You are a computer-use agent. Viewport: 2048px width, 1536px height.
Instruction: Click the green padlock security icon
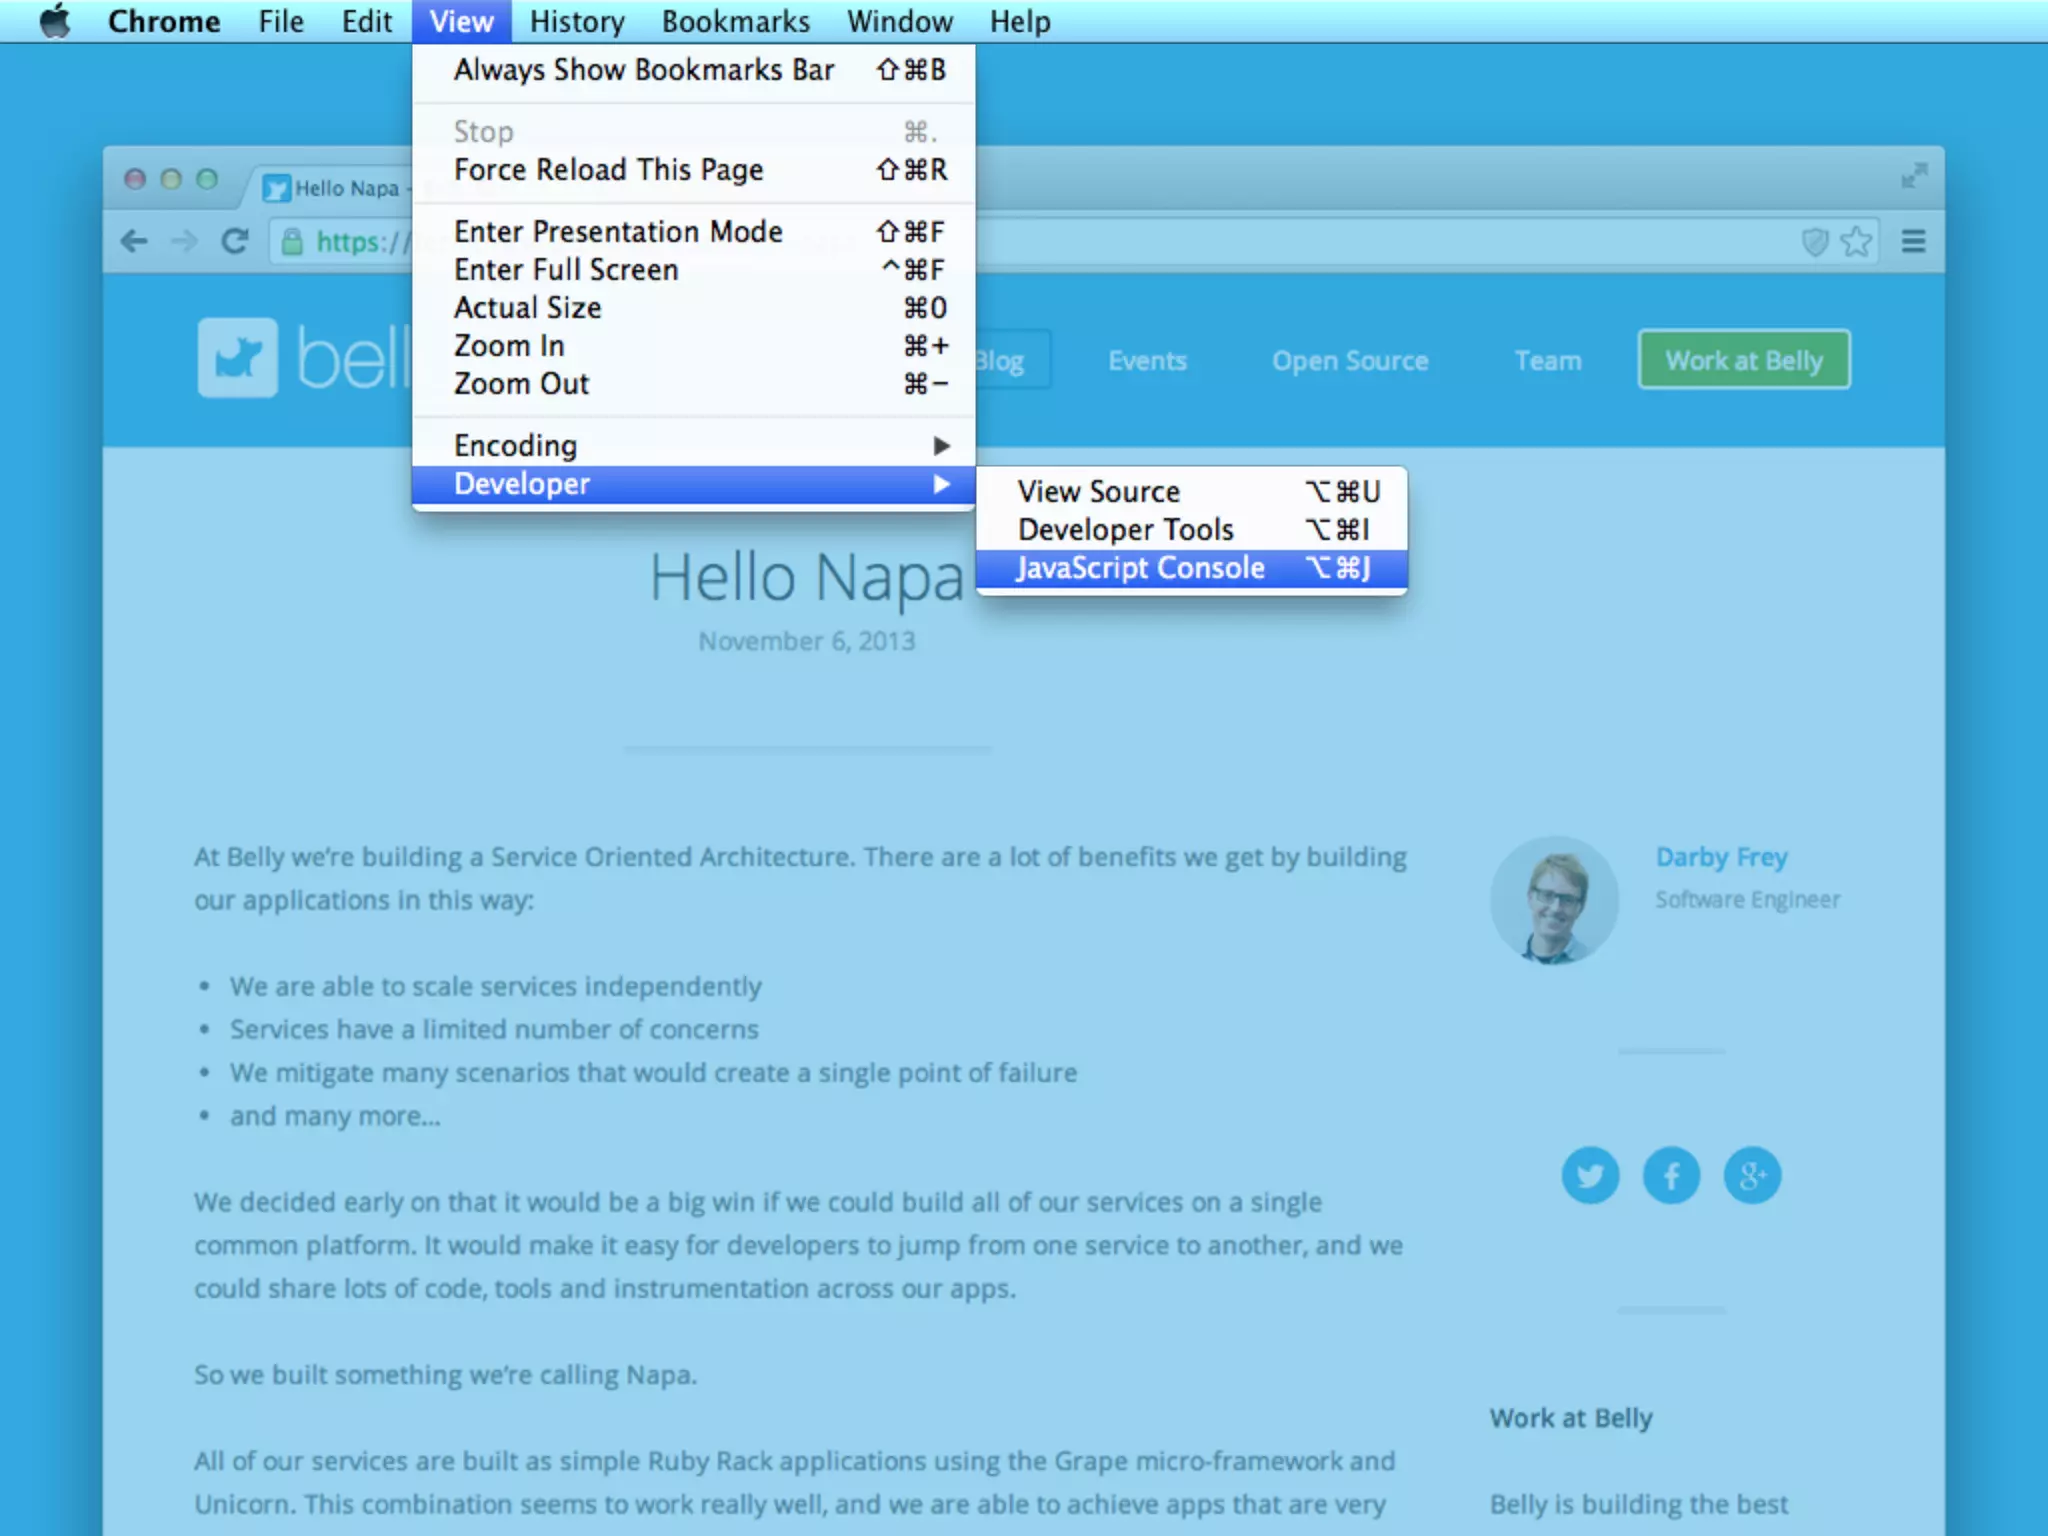click(x=292, y=241)
